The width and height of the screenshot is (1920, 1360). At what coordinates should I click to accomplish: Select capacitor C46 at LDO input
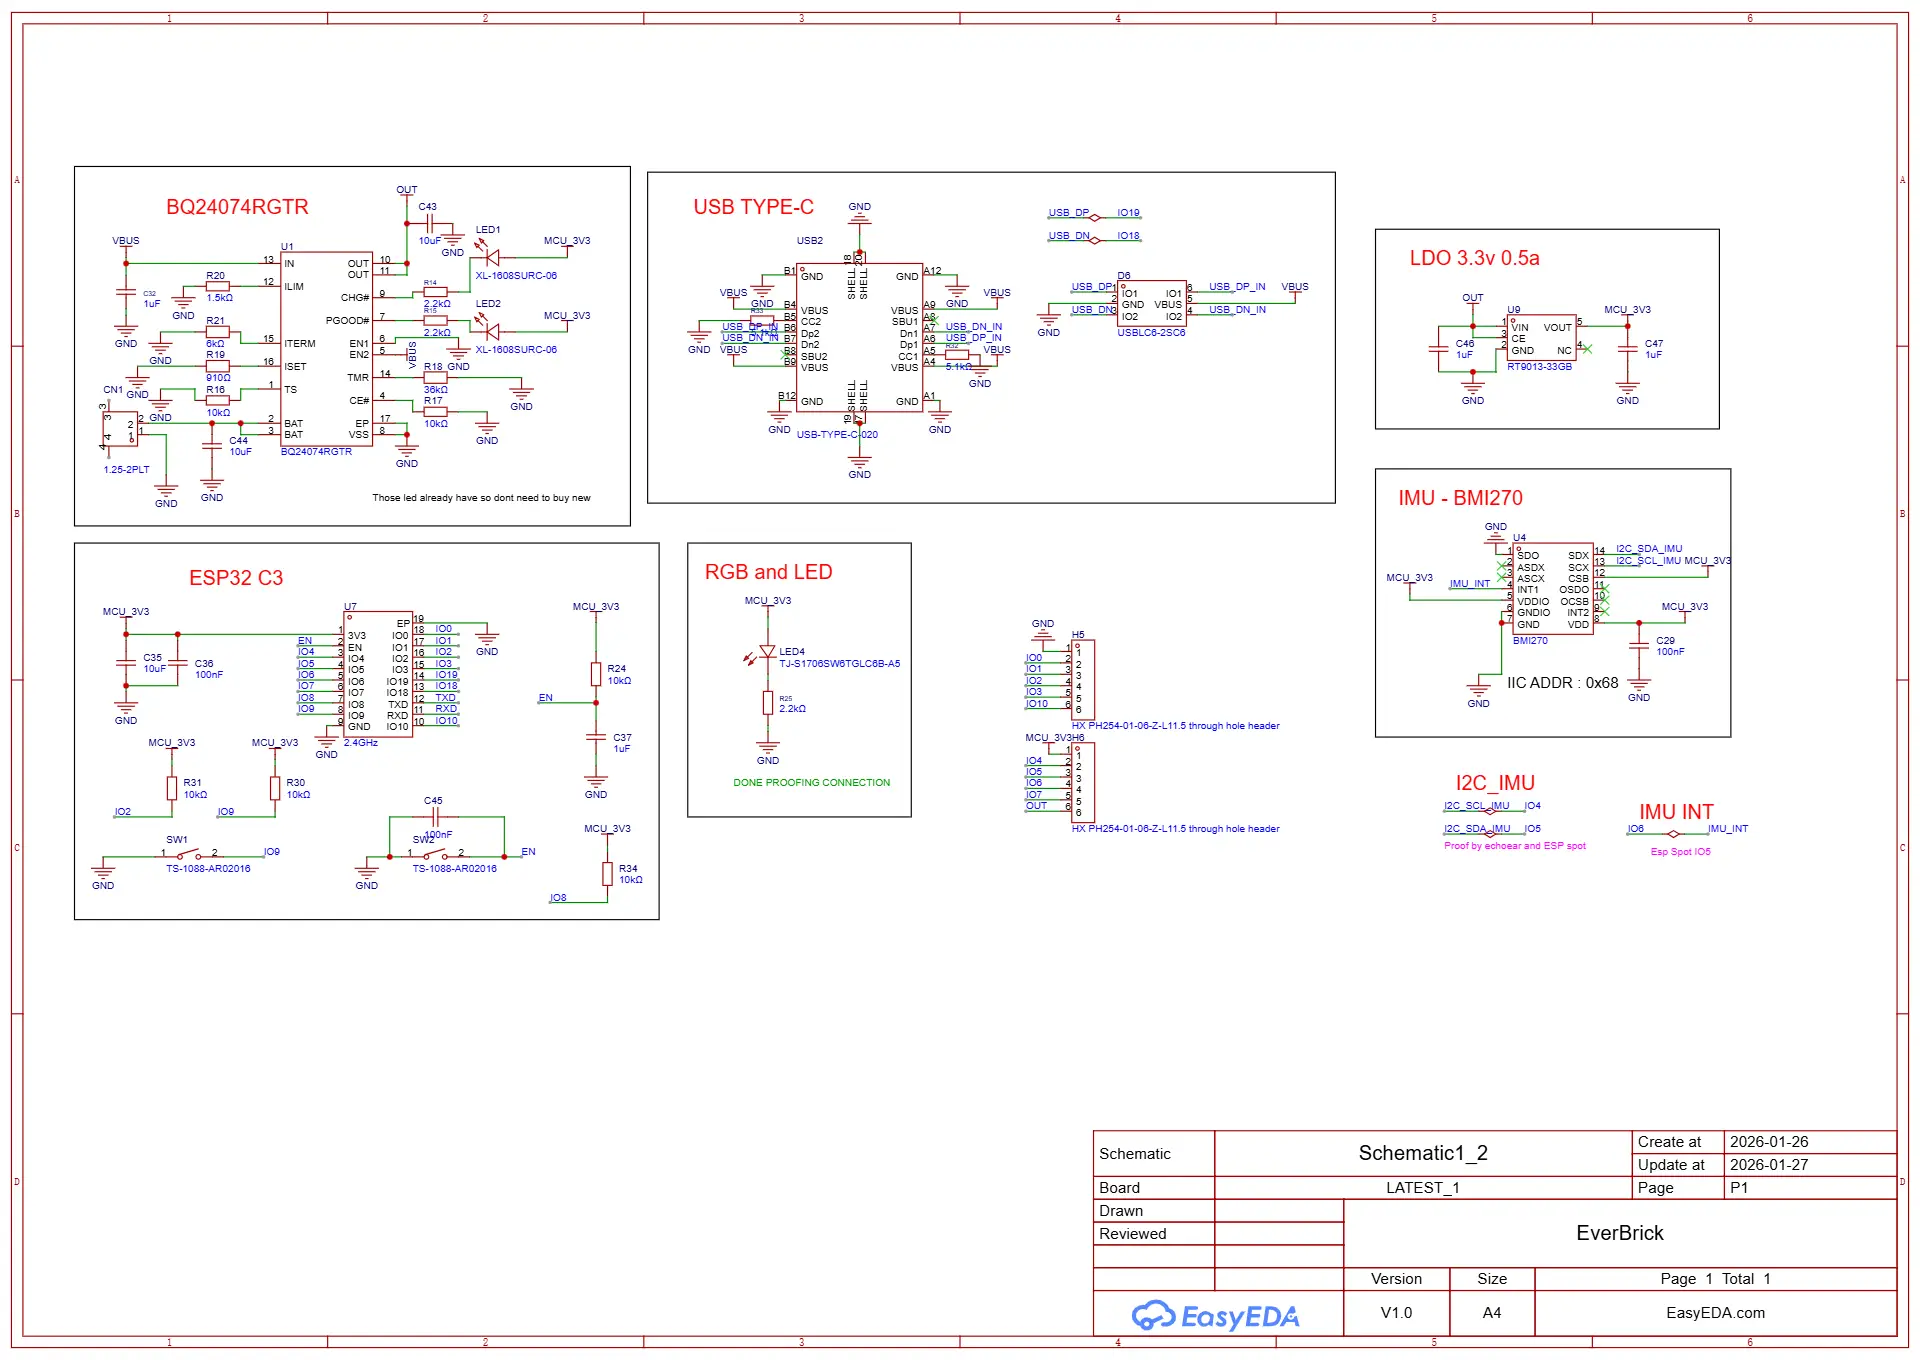[x=1438, y=349]
